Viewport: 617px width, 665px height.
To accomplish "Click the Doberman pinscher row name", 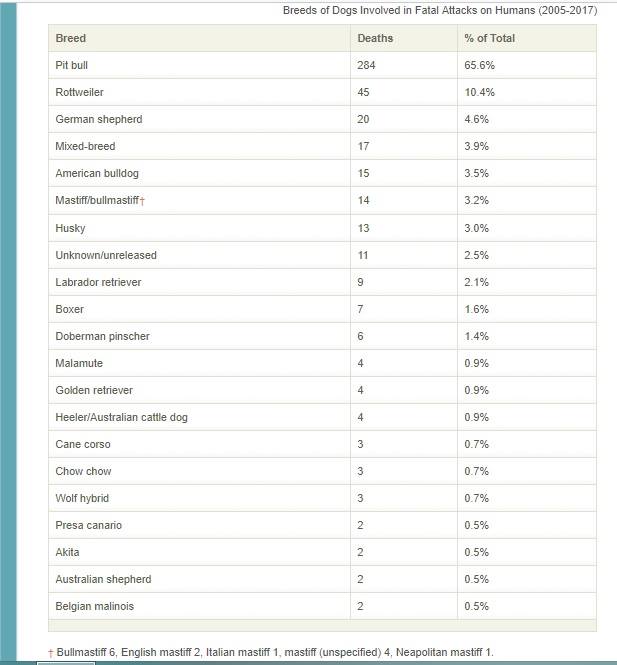I will pyautogui.click(x=102, y=336).
